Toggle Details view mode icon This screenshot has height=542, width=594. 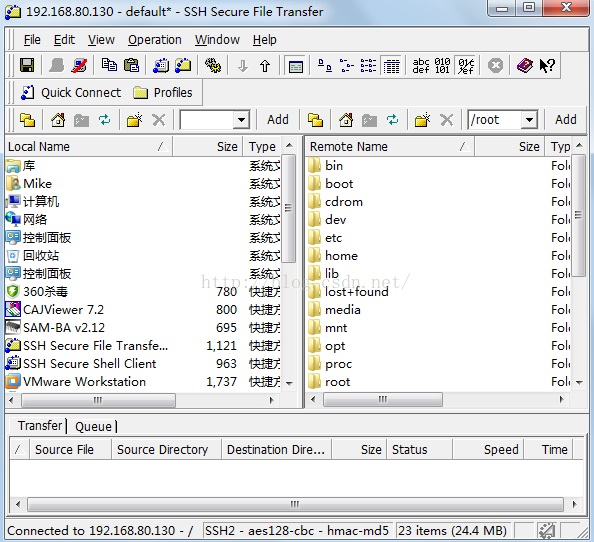point(391,66)
